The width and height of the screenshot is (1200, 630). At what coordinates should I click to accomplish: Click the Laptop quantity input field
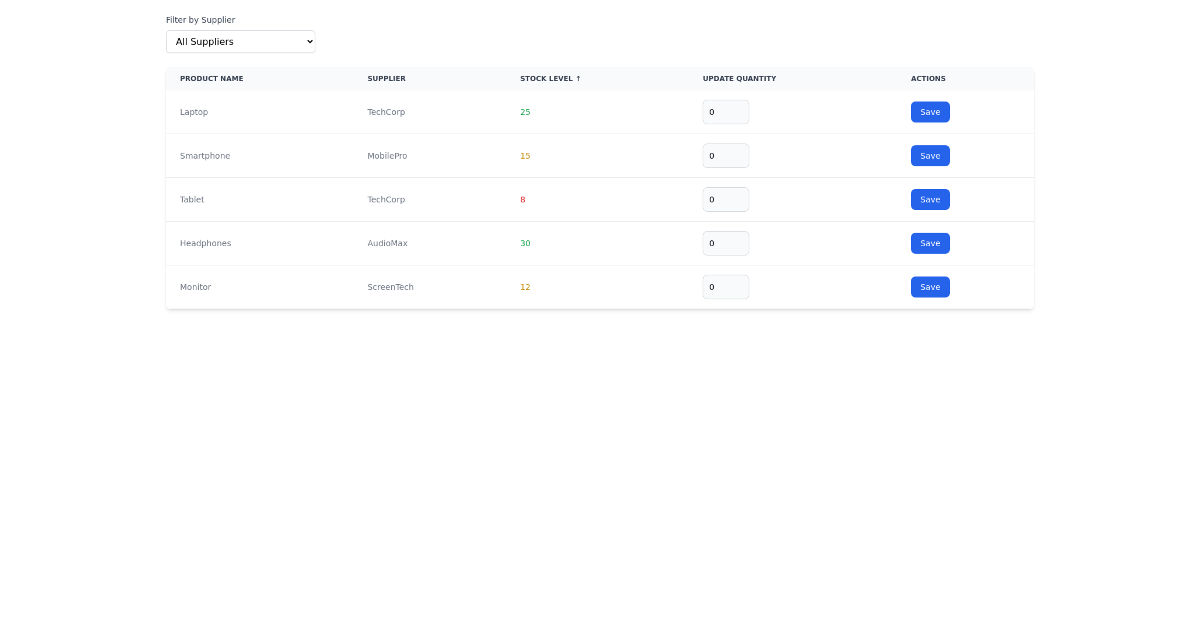[x=726, y=112]
